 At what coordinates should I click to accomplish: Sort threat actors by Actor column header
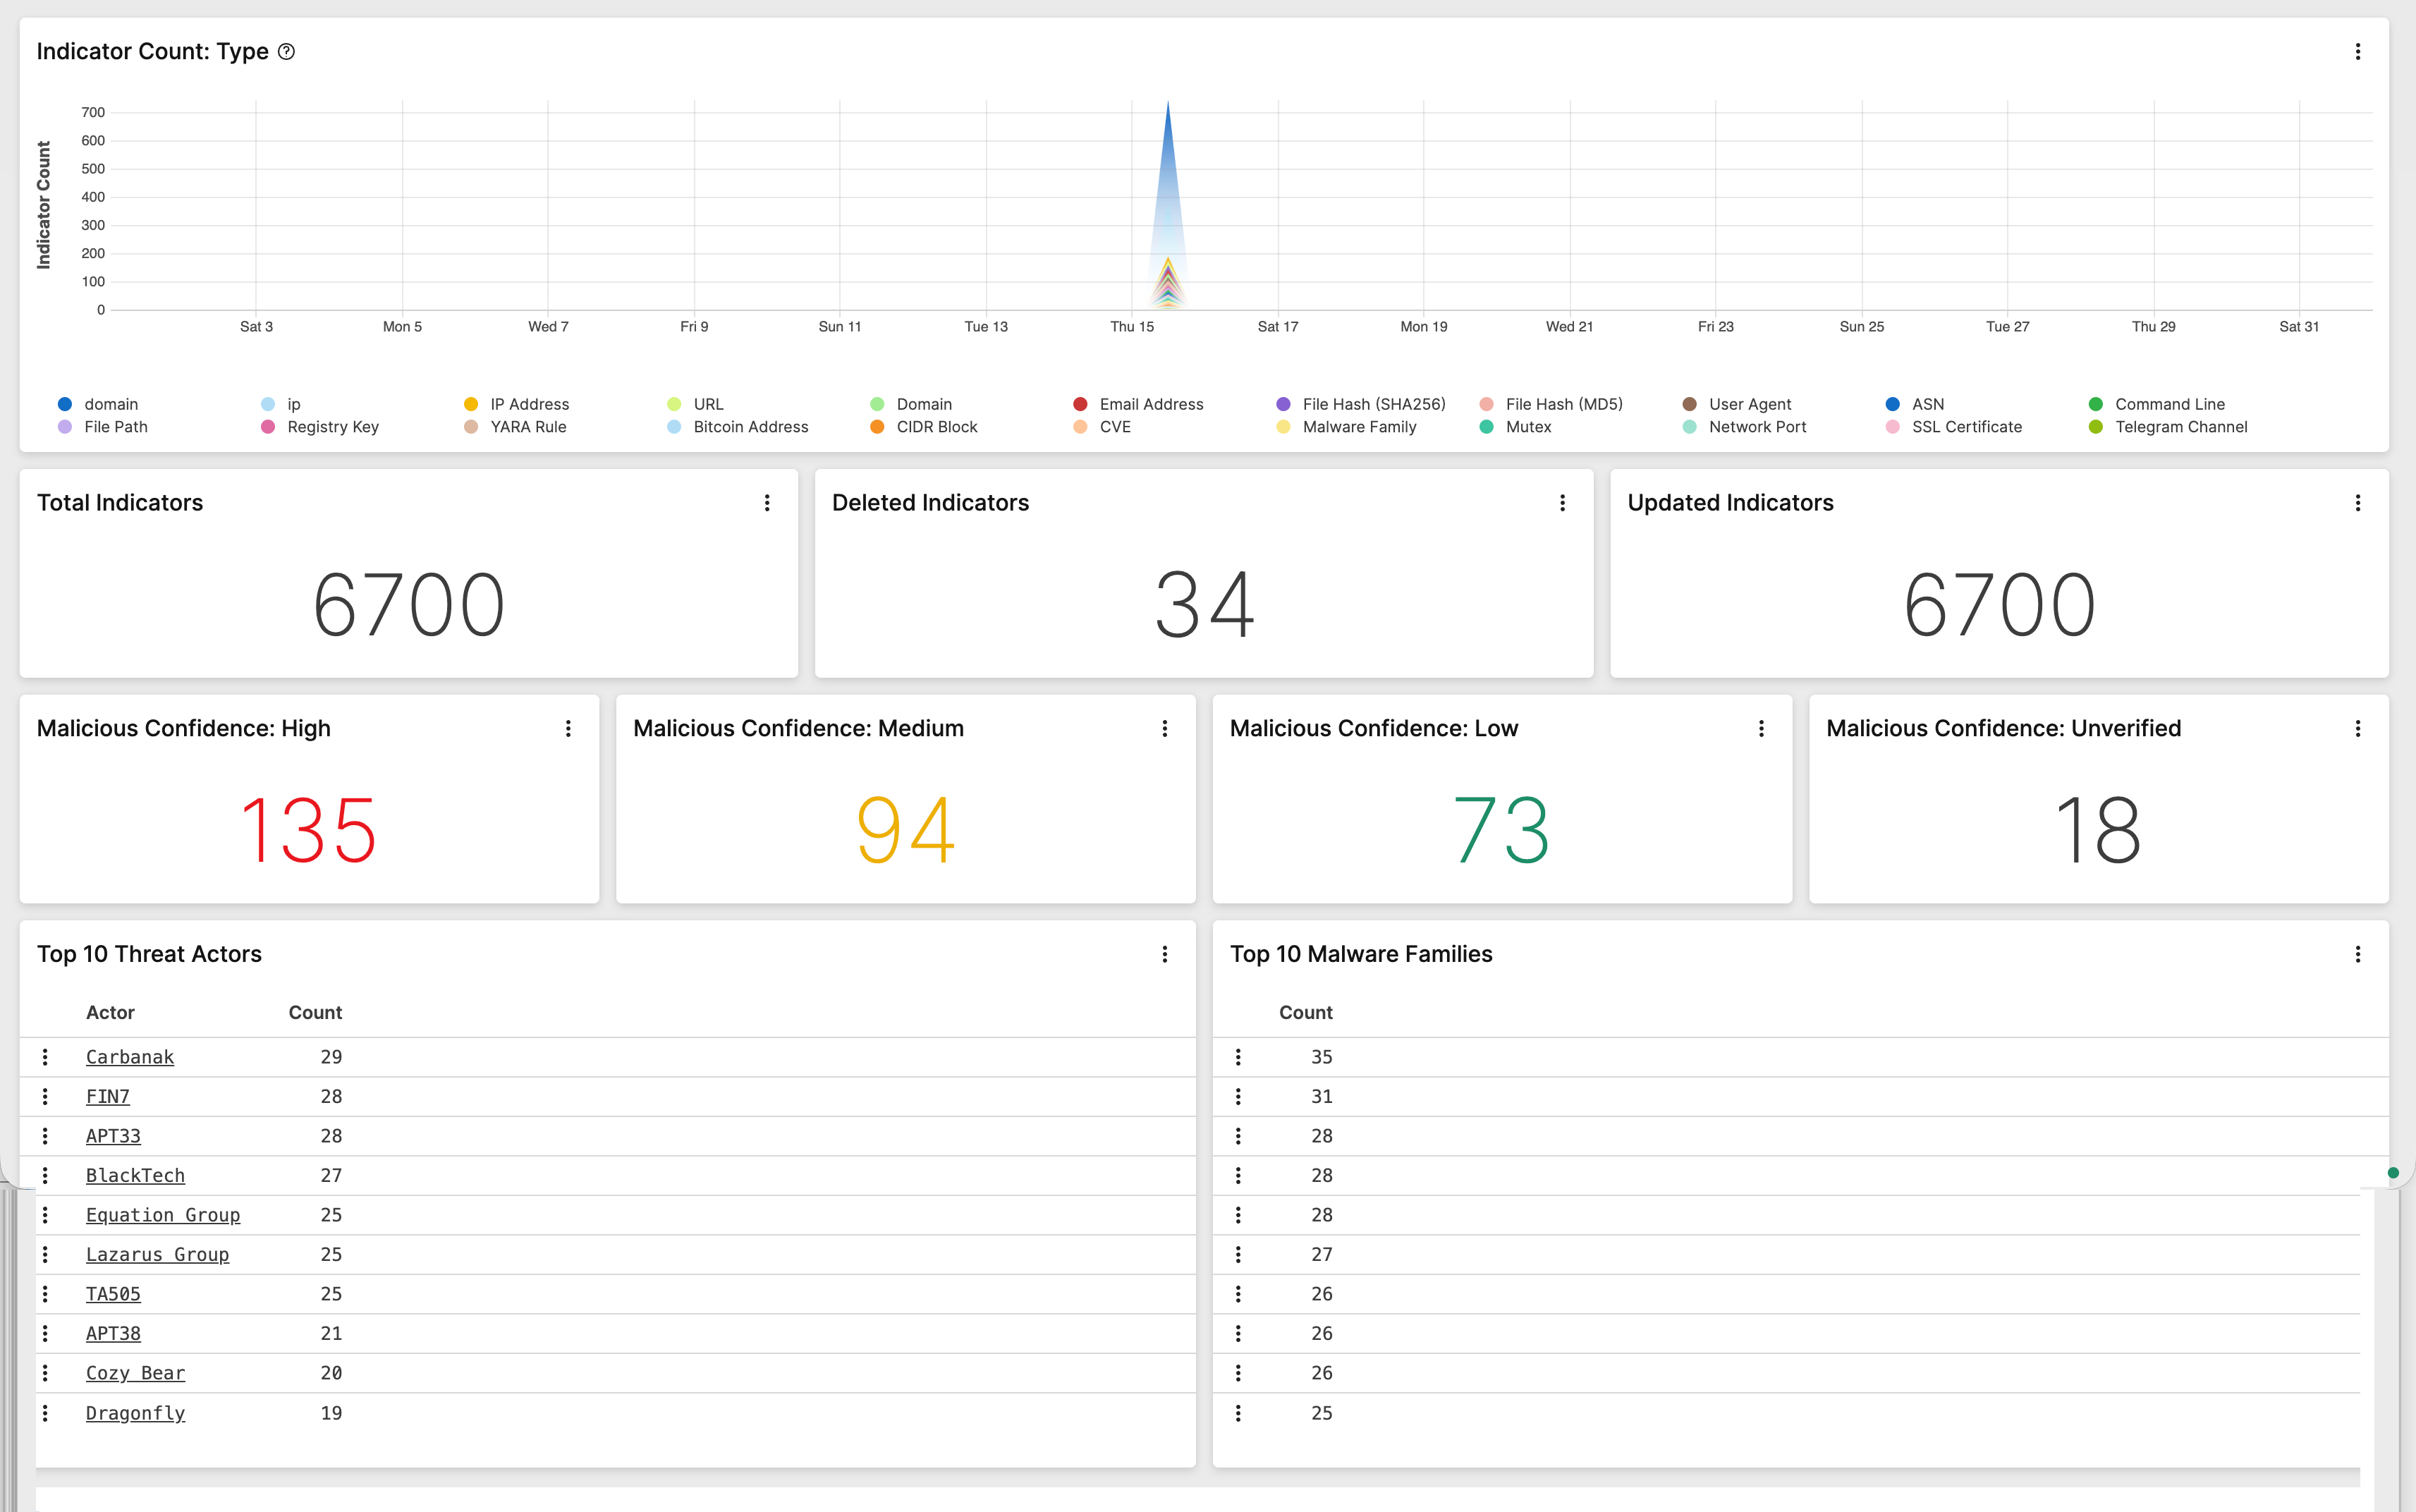coord(110,1013)
